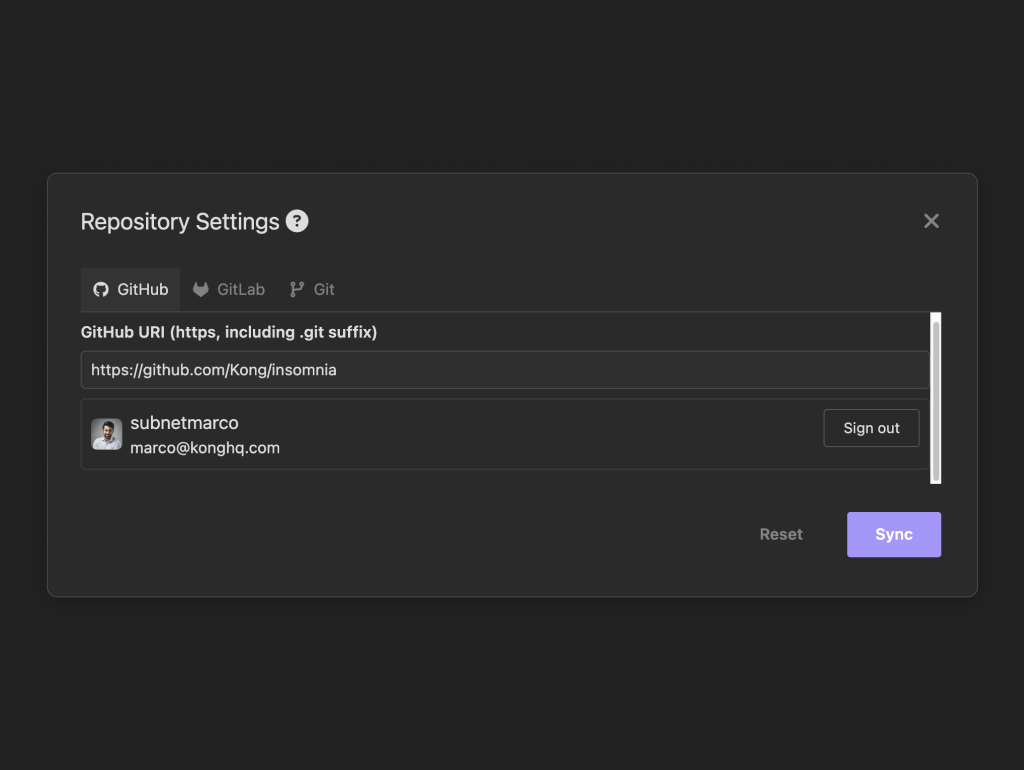This screenshot has width=1024, height=770.
Task: Click the GitLab fox logo icon
Action: pyautogui.click(x=200, y=289)
